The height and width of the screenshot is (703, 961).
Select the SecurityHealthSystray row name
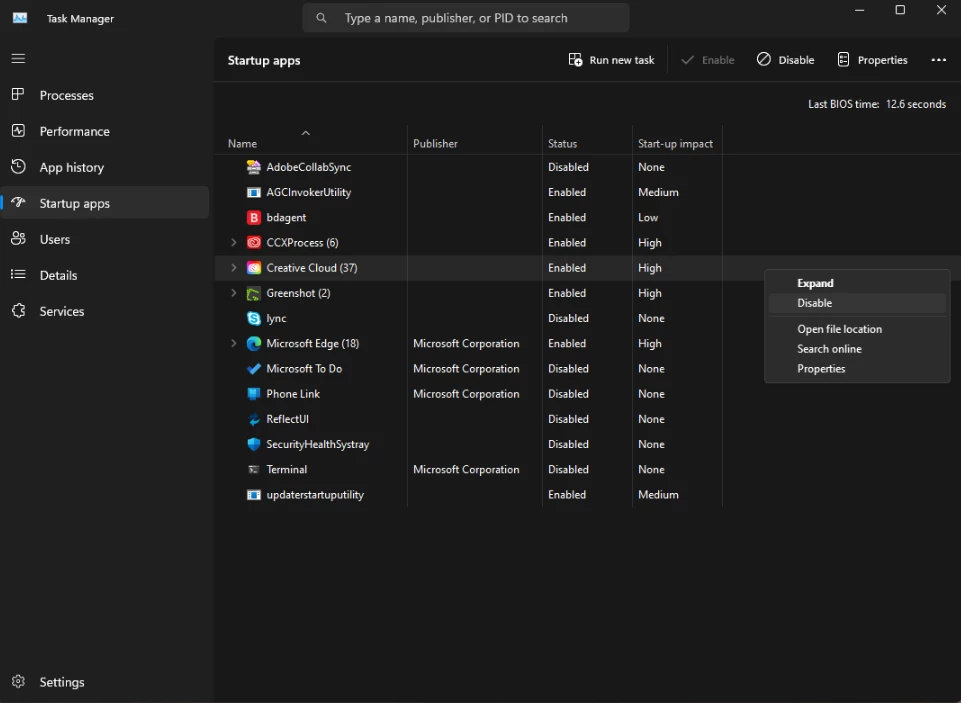317,444
